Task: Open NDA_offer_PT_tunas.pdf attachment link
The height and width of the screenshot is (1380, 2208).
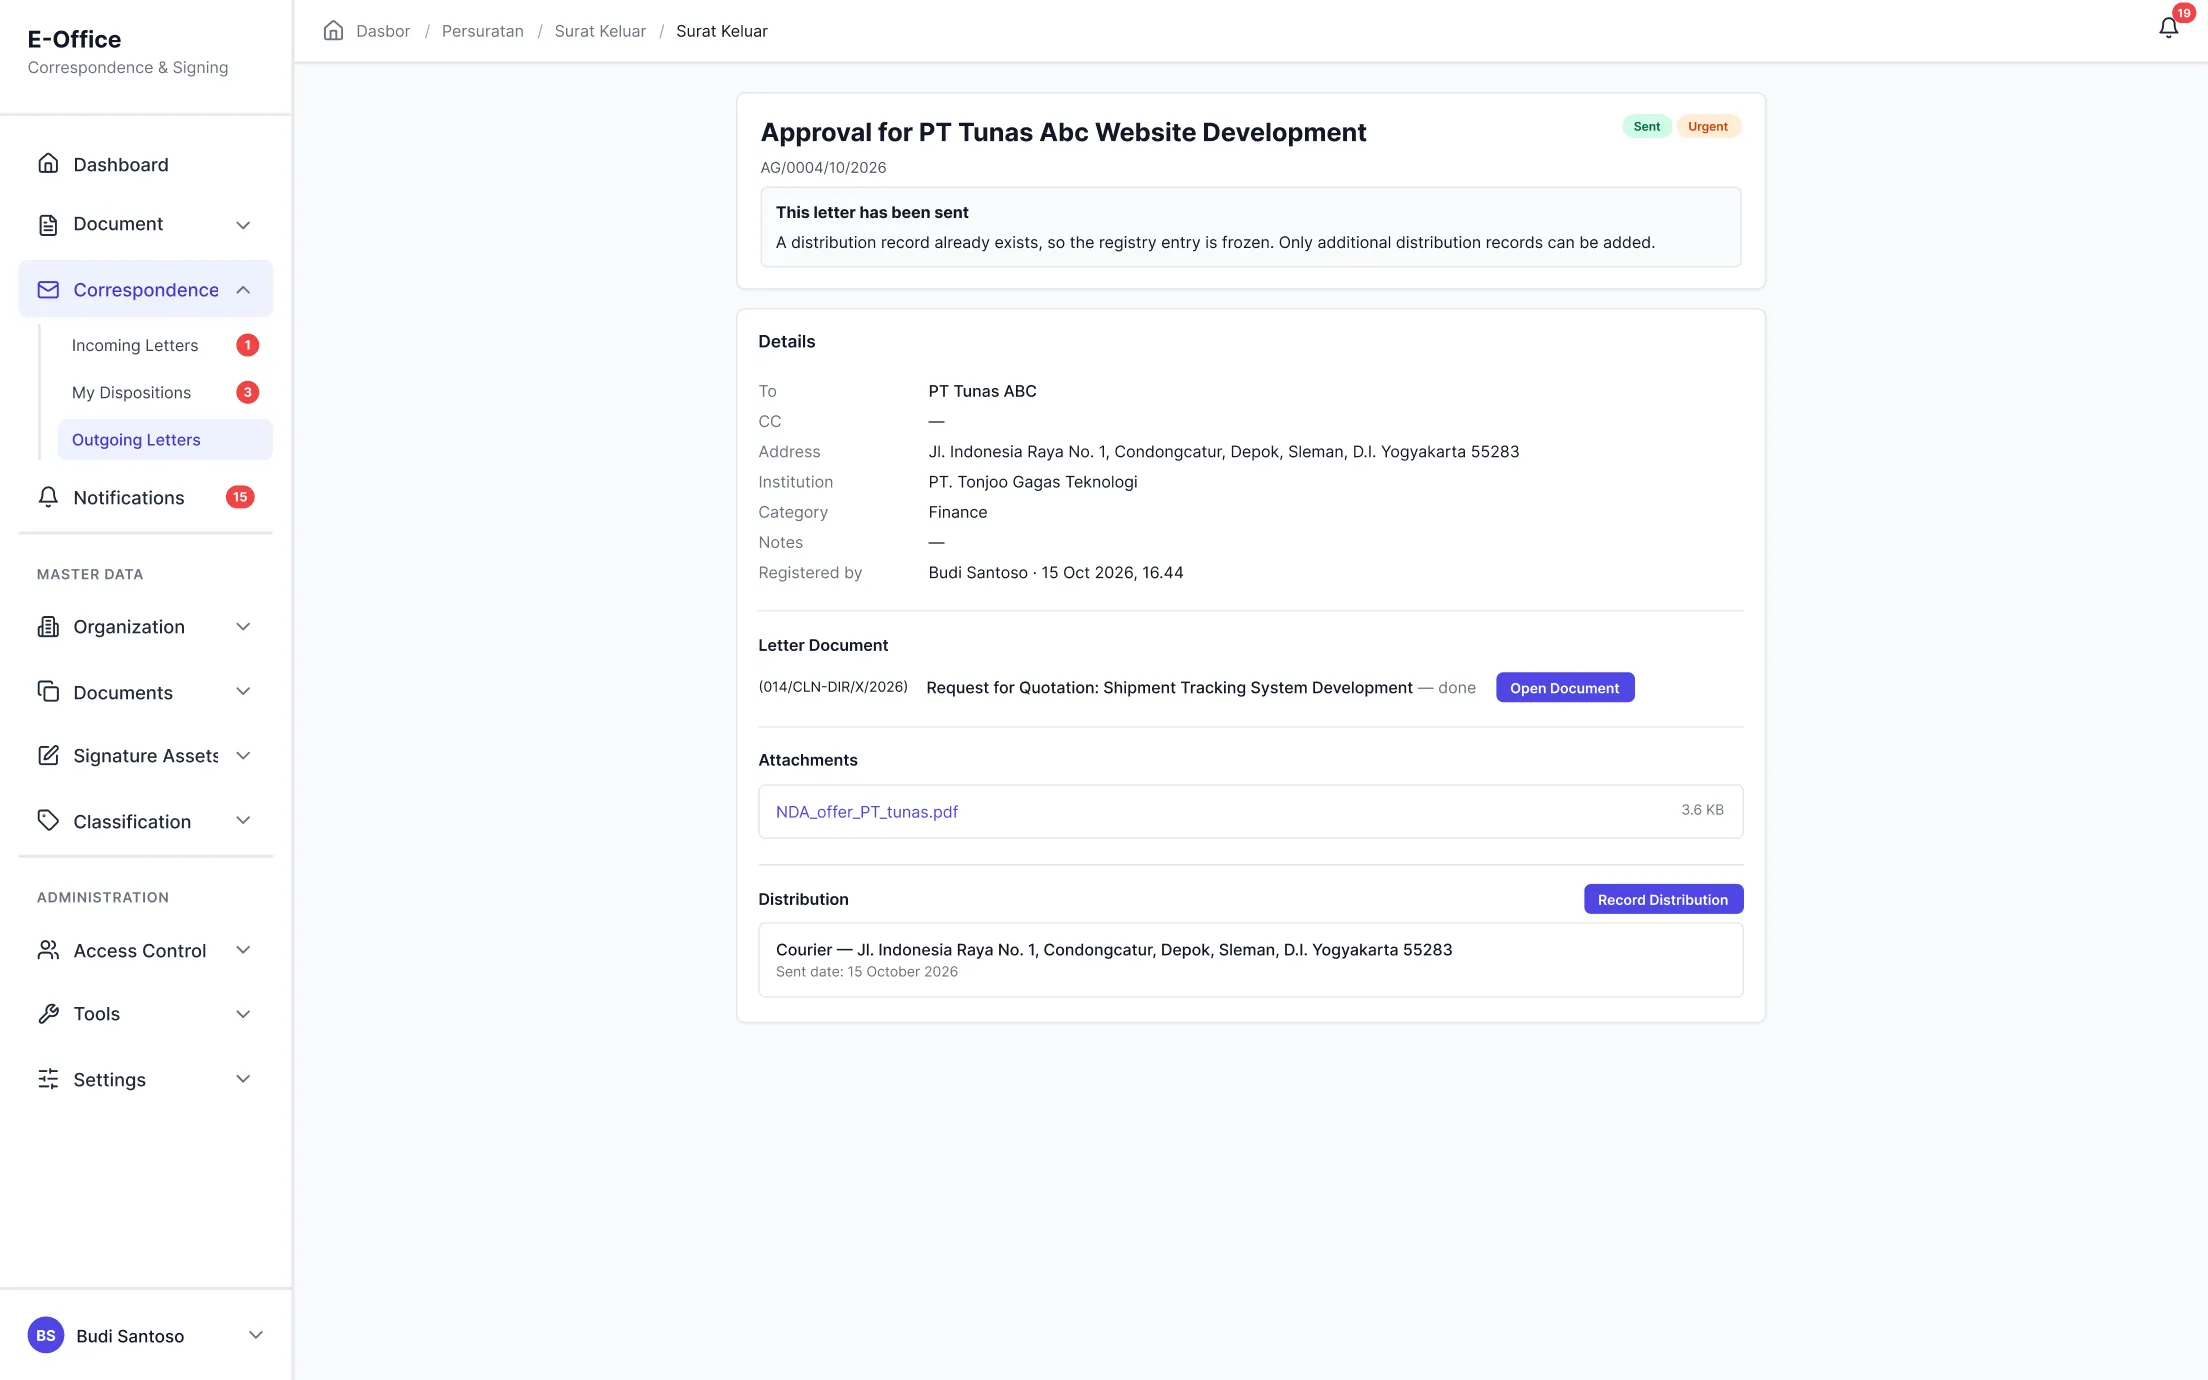Action: 867,812
